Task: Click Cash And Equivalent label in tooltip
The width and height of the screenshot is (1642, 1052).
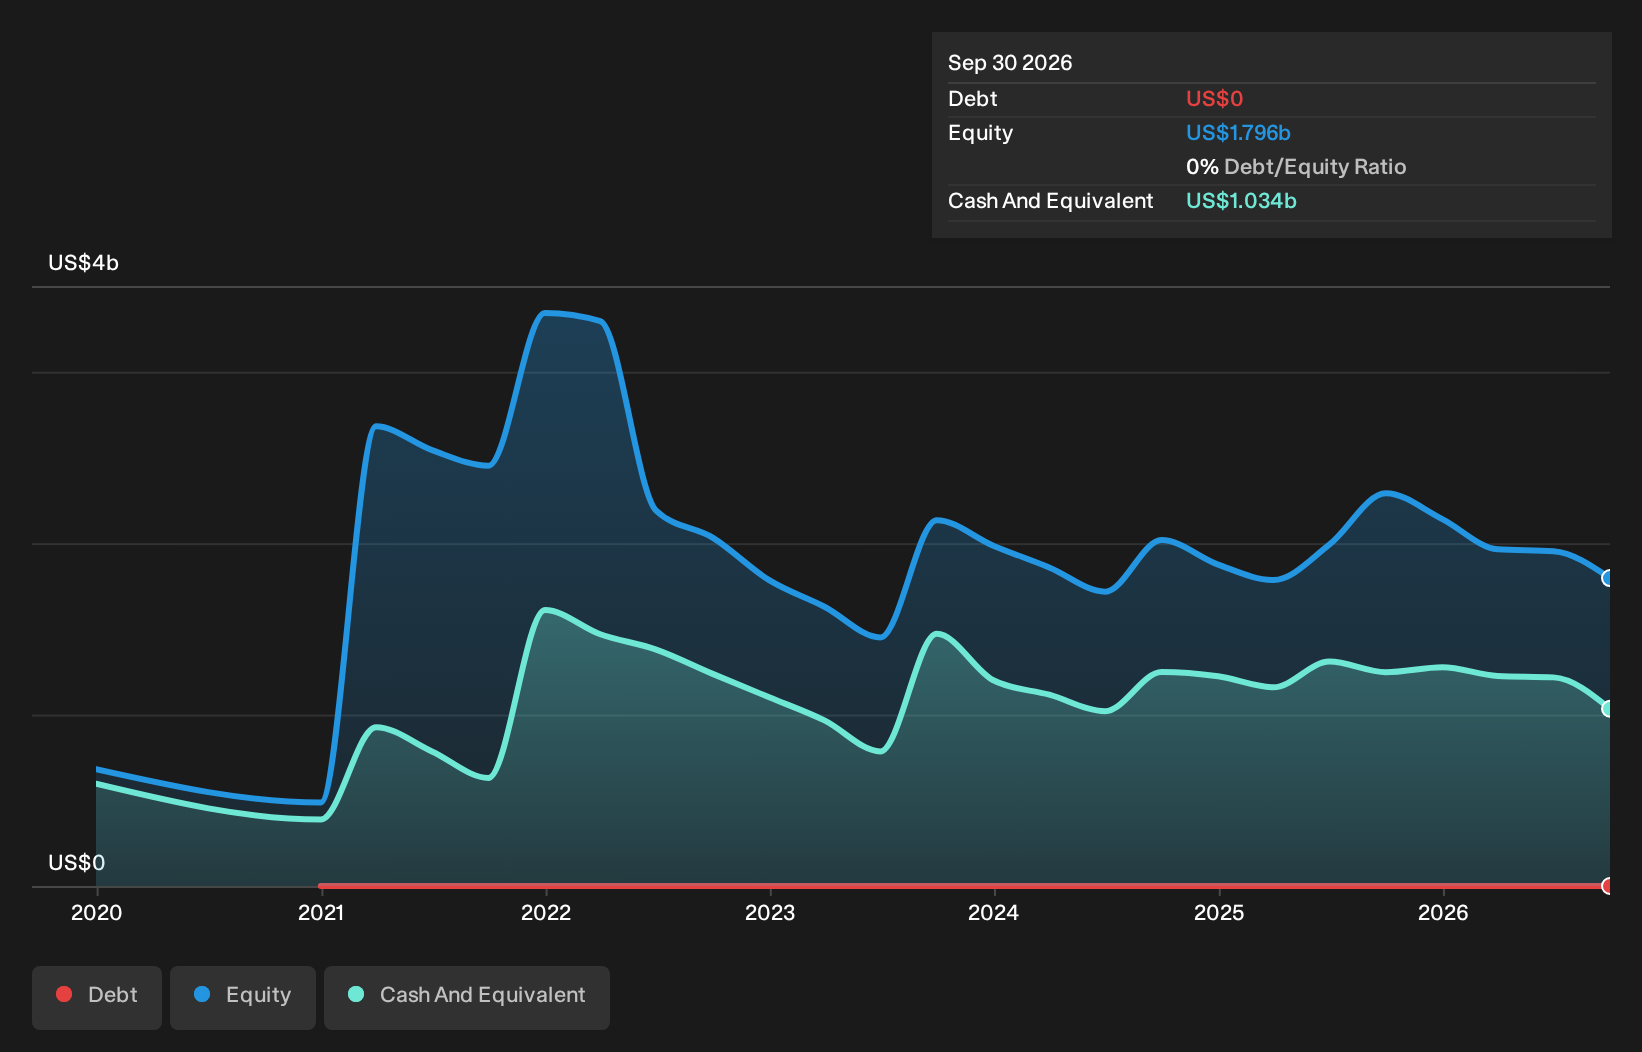Action: pyautogui.click(x=1051, y=201)
